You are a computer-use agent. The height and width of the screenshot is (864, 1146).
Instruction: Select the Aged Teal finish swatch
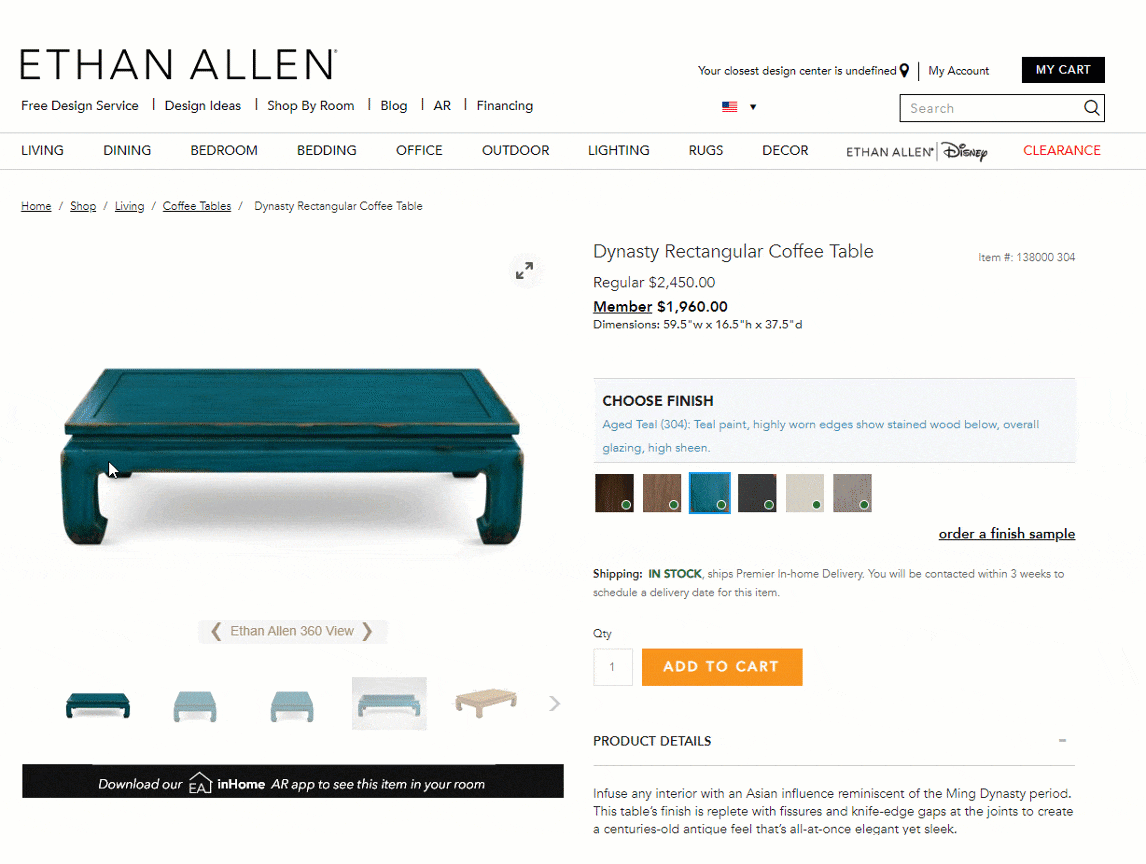click(x=710, y=493)
